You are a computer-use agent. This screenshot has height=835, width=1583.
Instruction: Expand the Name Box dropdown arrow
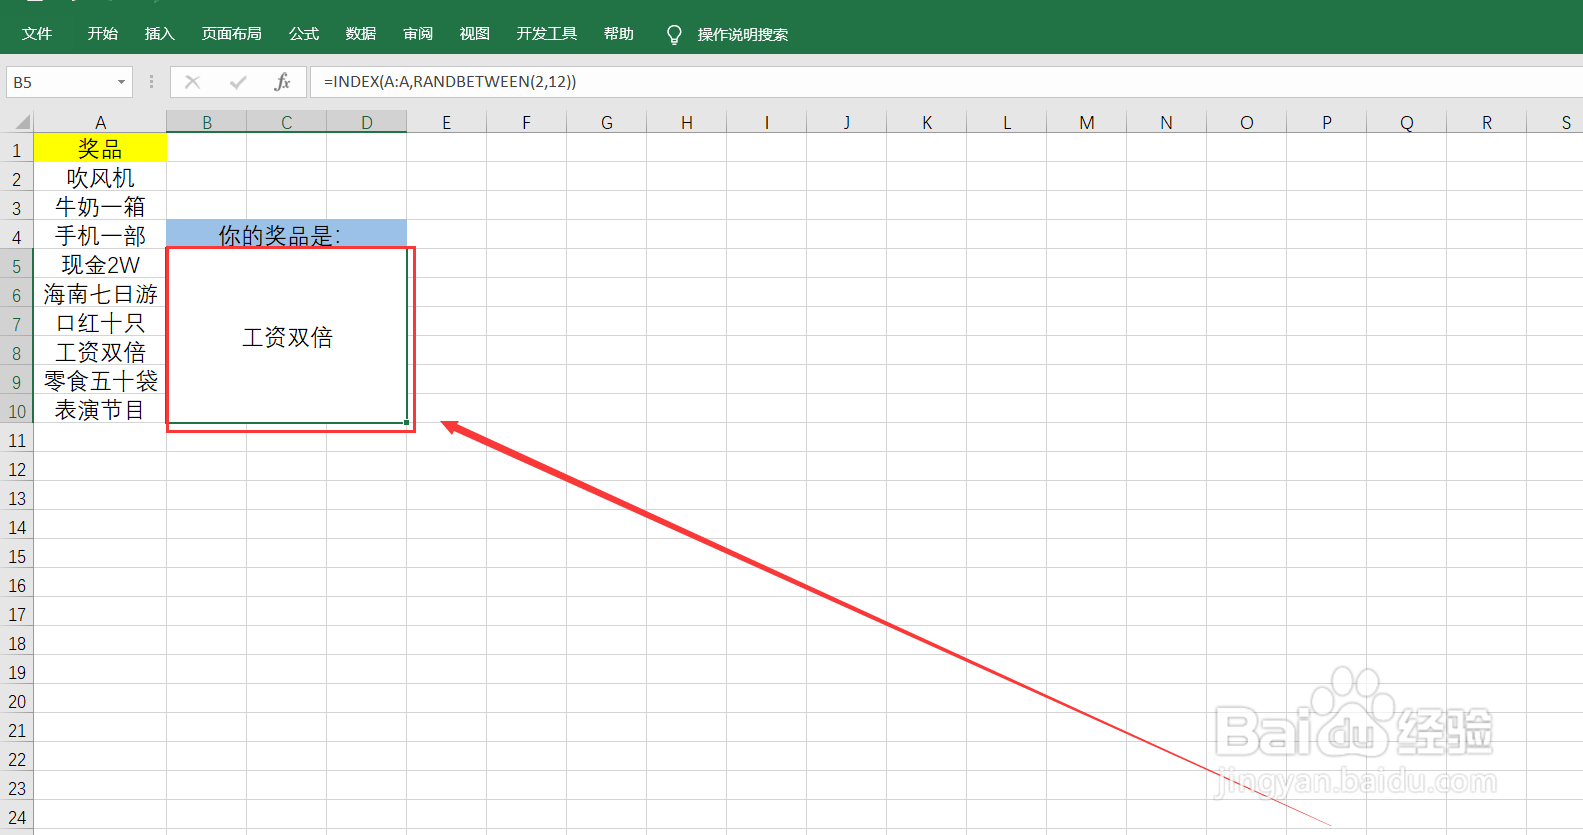click(x=121, y=82)
